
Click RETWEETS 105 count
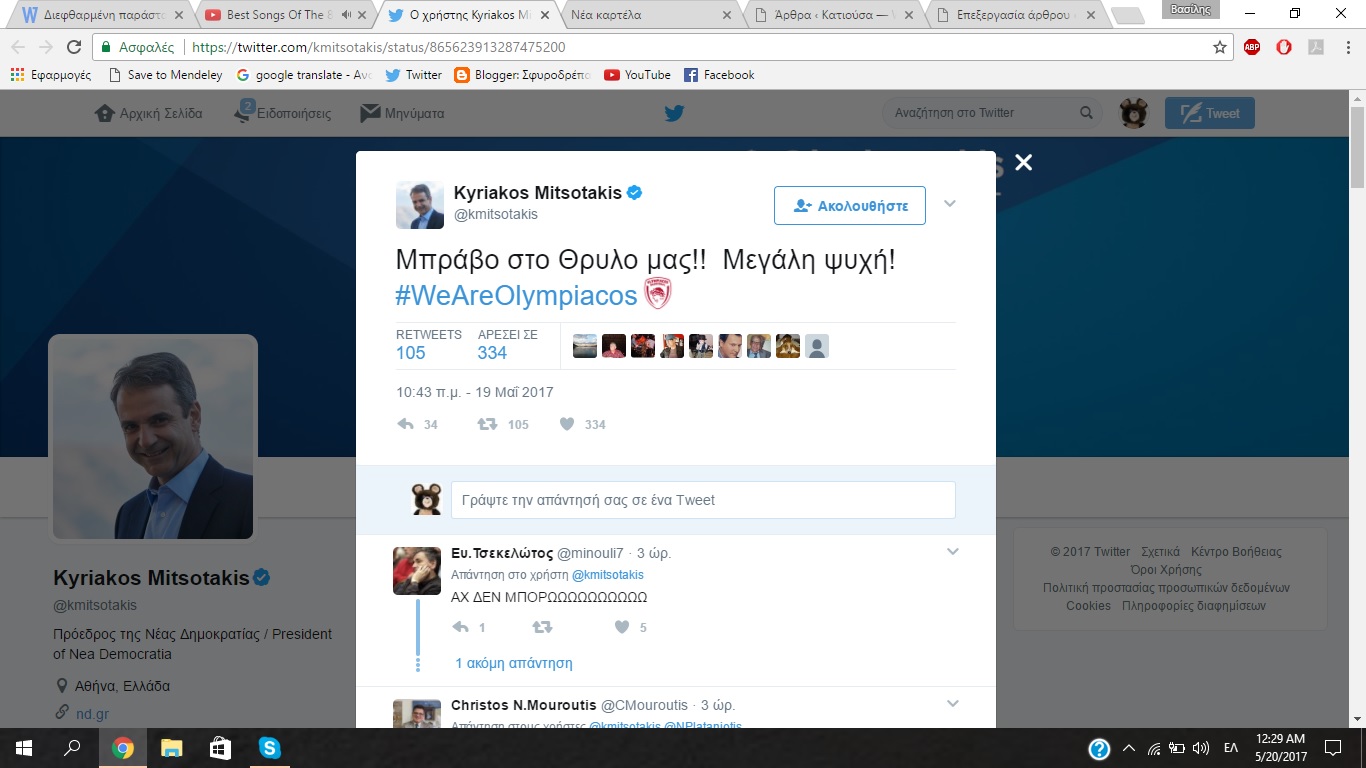pyautogui.click(x=428, y=344)
